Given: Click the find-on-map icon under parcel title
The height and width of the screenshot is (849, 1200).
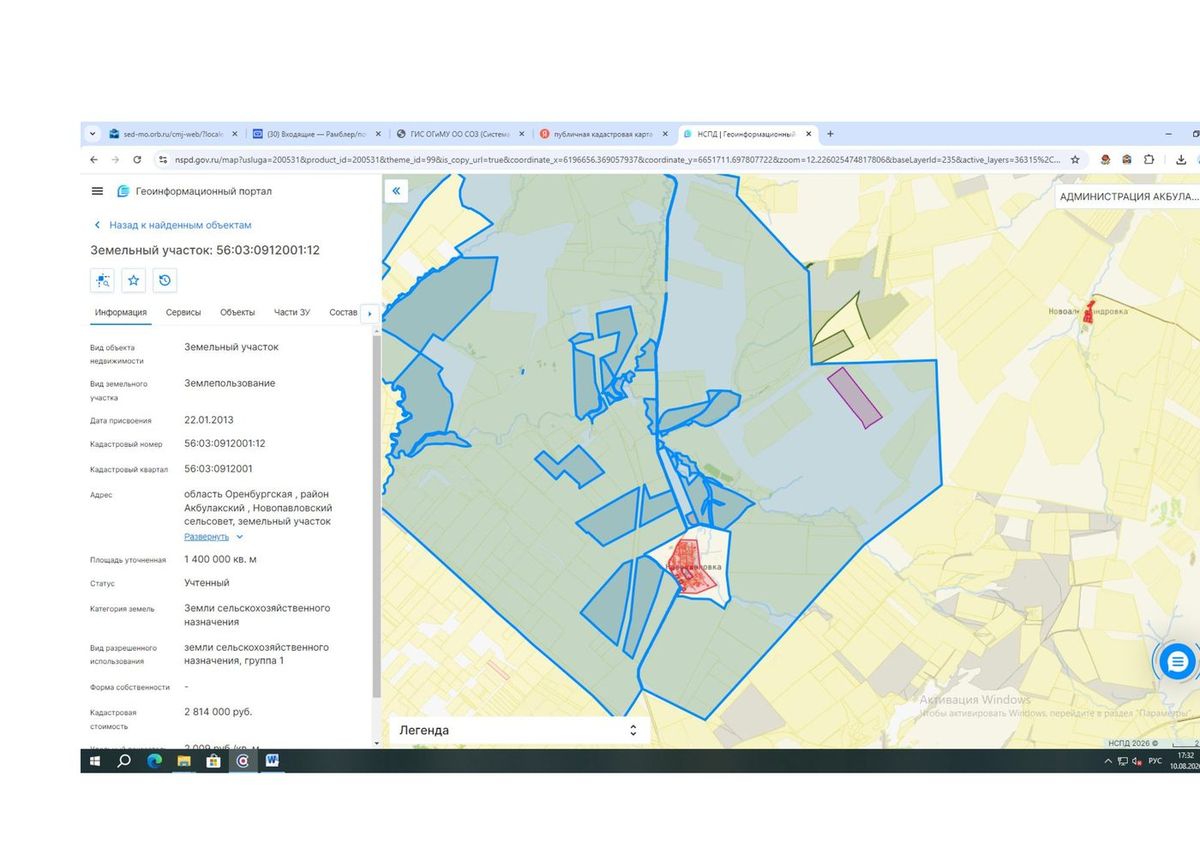Looking at the screenshot, I should 102,280.
